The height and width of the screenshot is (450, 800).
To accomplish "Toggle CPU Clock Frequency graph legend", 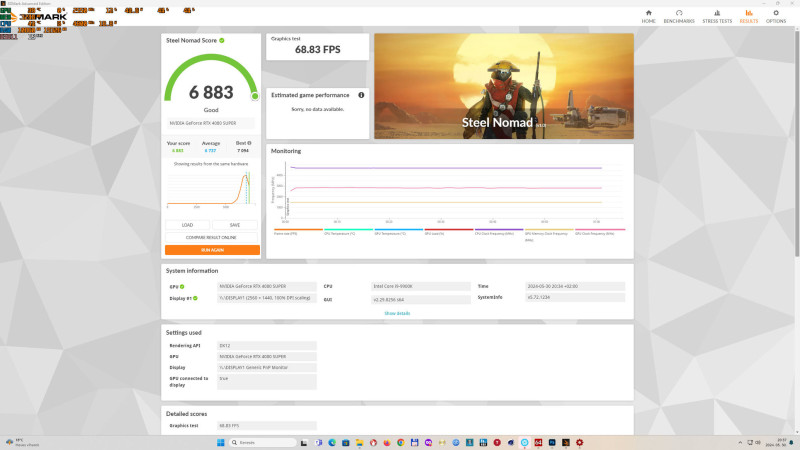I will pos(499,232).
